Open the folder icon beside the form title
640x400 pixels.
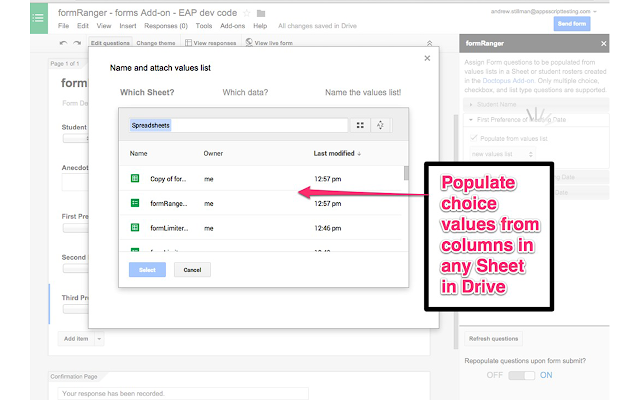(x=261, y=13)
